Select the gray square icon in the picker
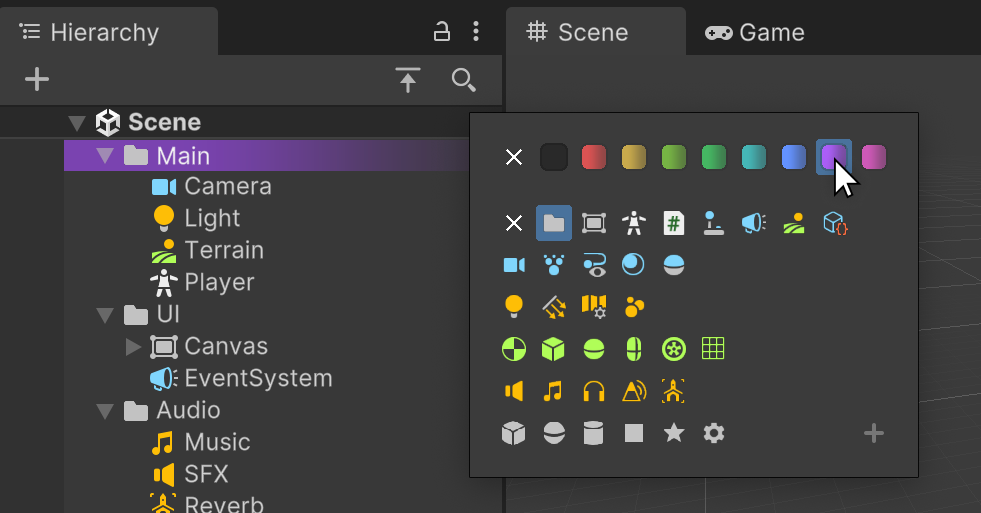This screenshot has width=981, height=513. [634, 433]
